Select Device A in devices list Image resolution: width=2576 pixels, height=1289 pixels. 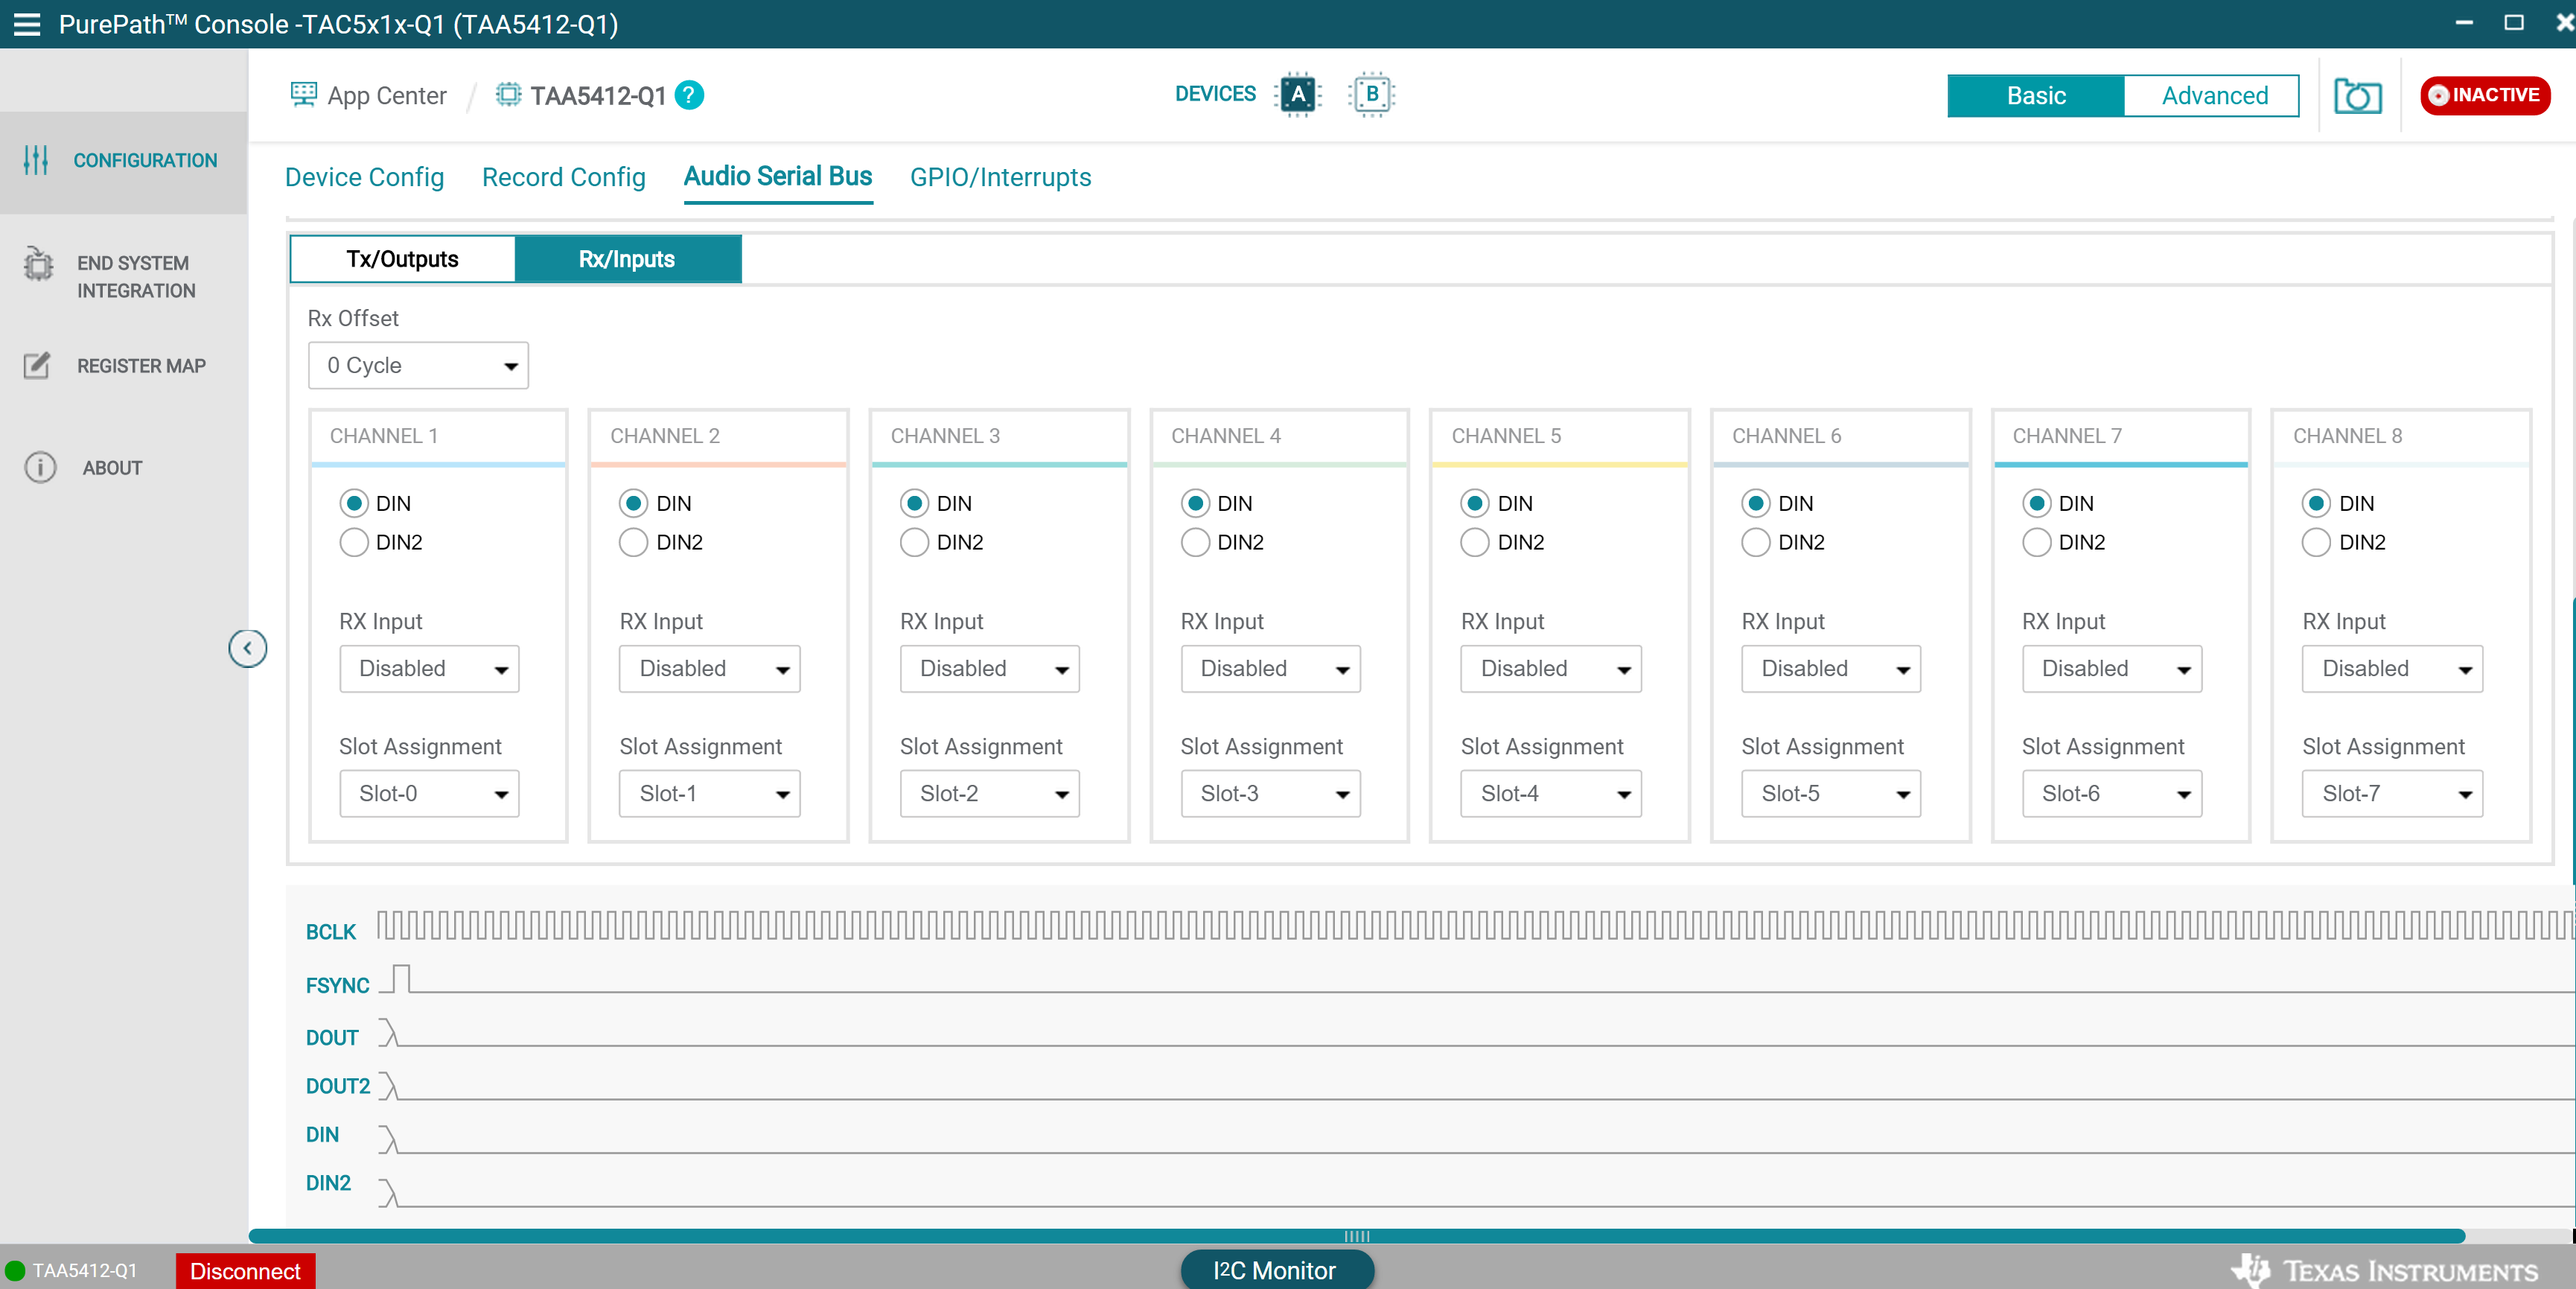1298,95
